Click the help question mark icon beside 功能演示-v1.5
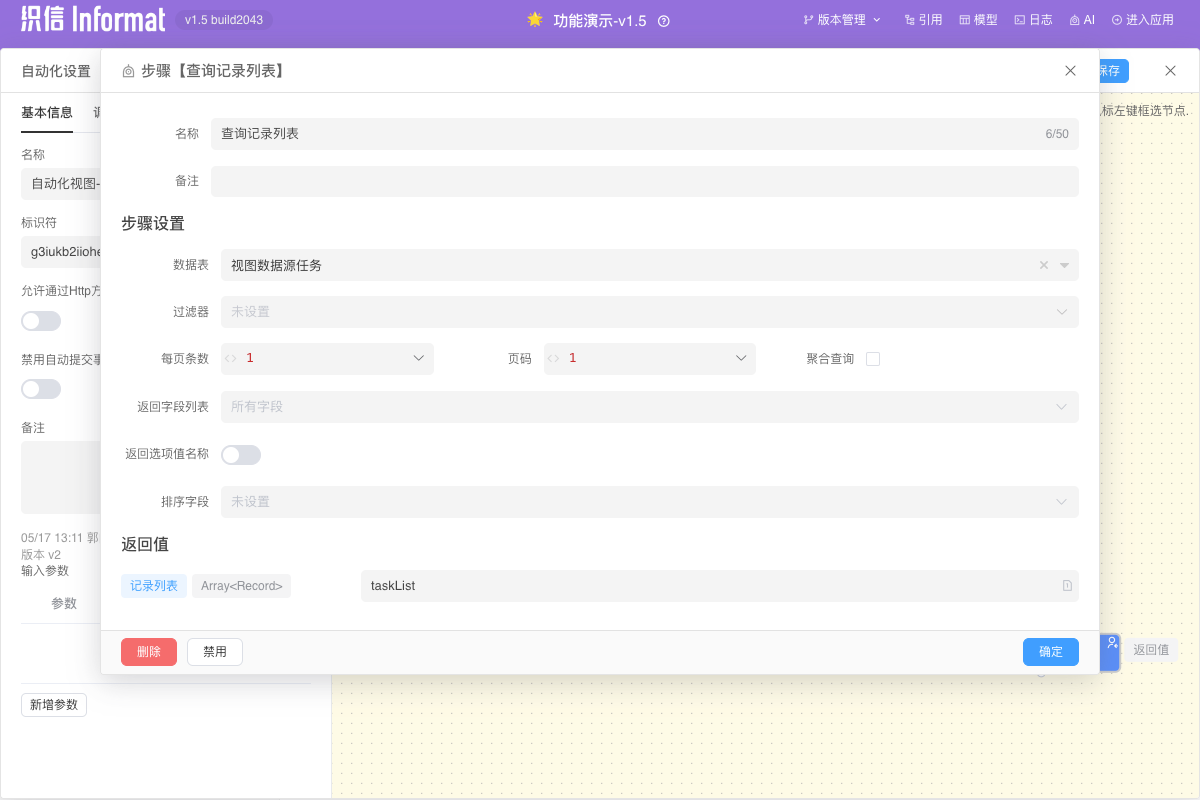Viewport: 1200px width, 800px height. point(664,21)
